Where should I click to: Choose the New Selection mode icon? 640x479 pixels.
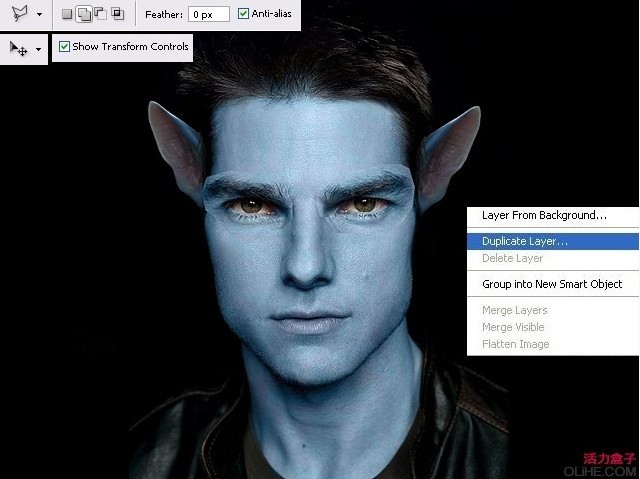click(x=67, y=14)
